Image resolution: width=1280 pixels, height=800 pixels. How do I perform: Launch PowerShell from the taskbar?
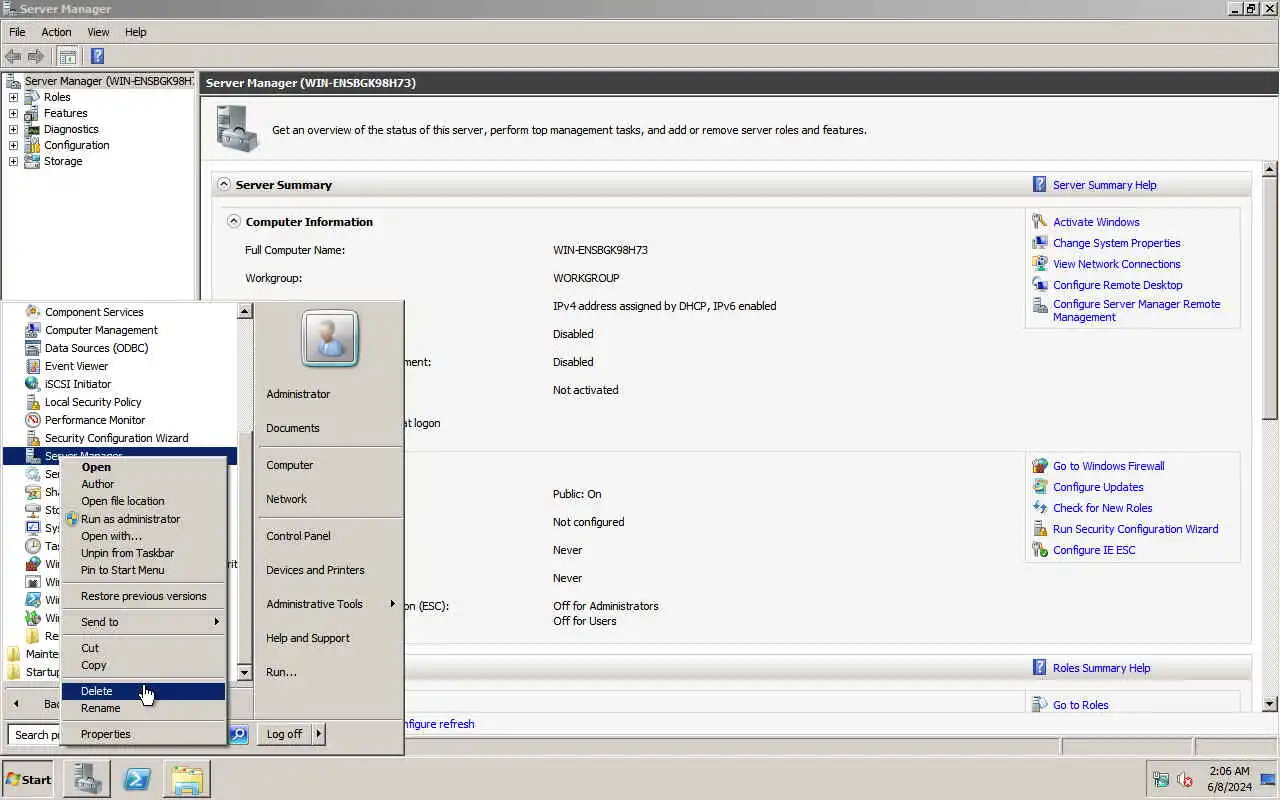point(137,779)
